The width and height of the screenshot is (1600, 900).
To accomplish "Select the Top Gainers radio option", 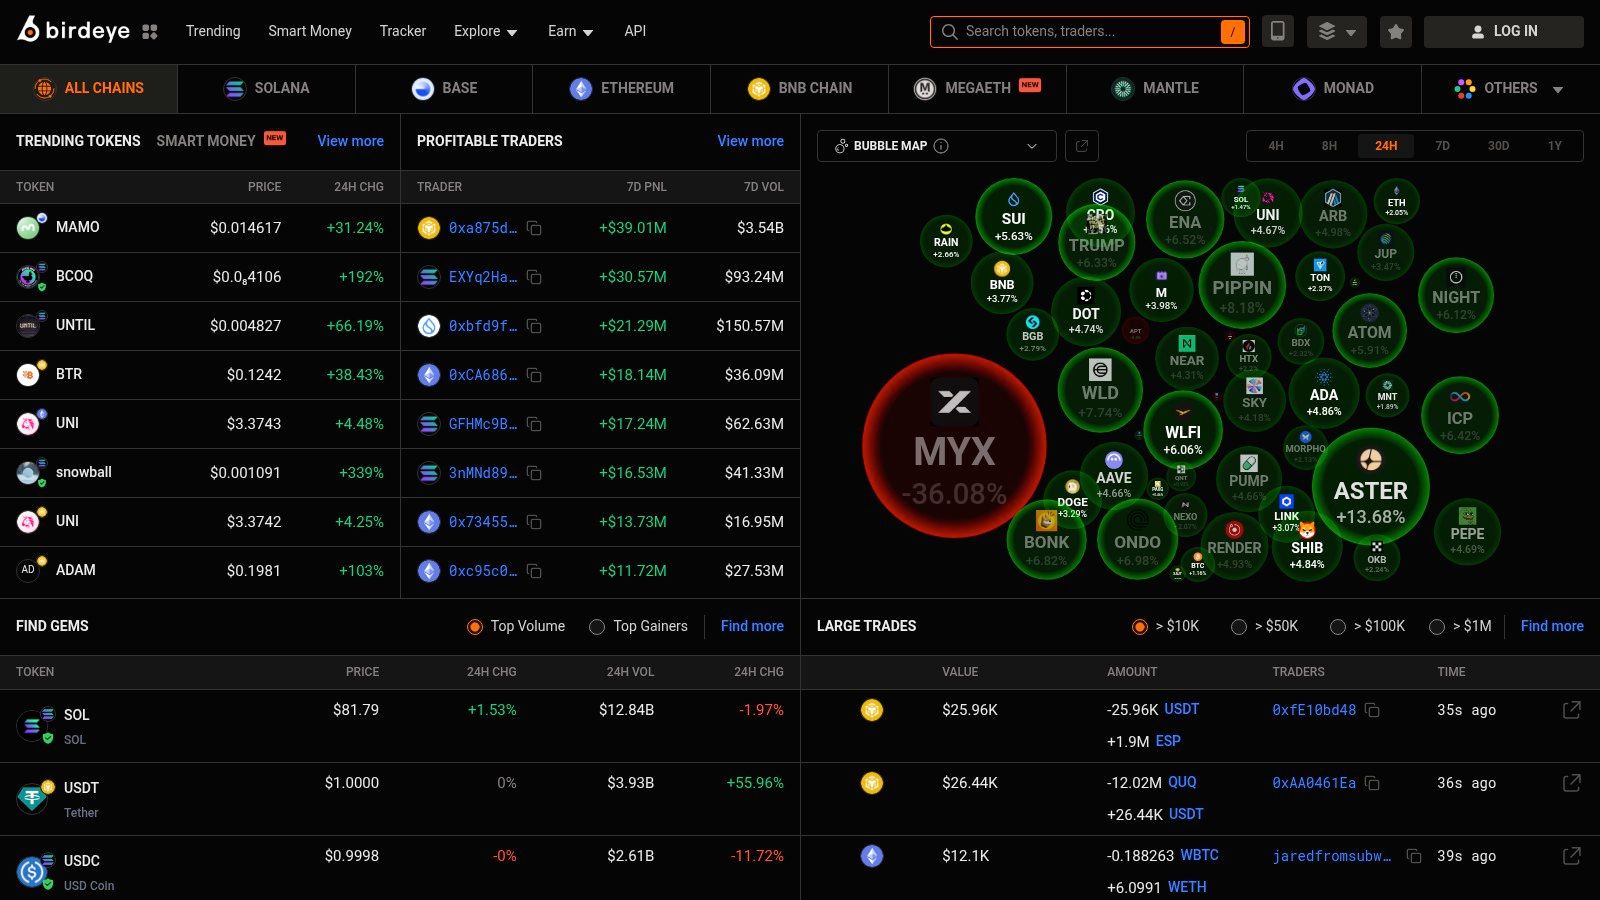I will click(x=597, y=627).
